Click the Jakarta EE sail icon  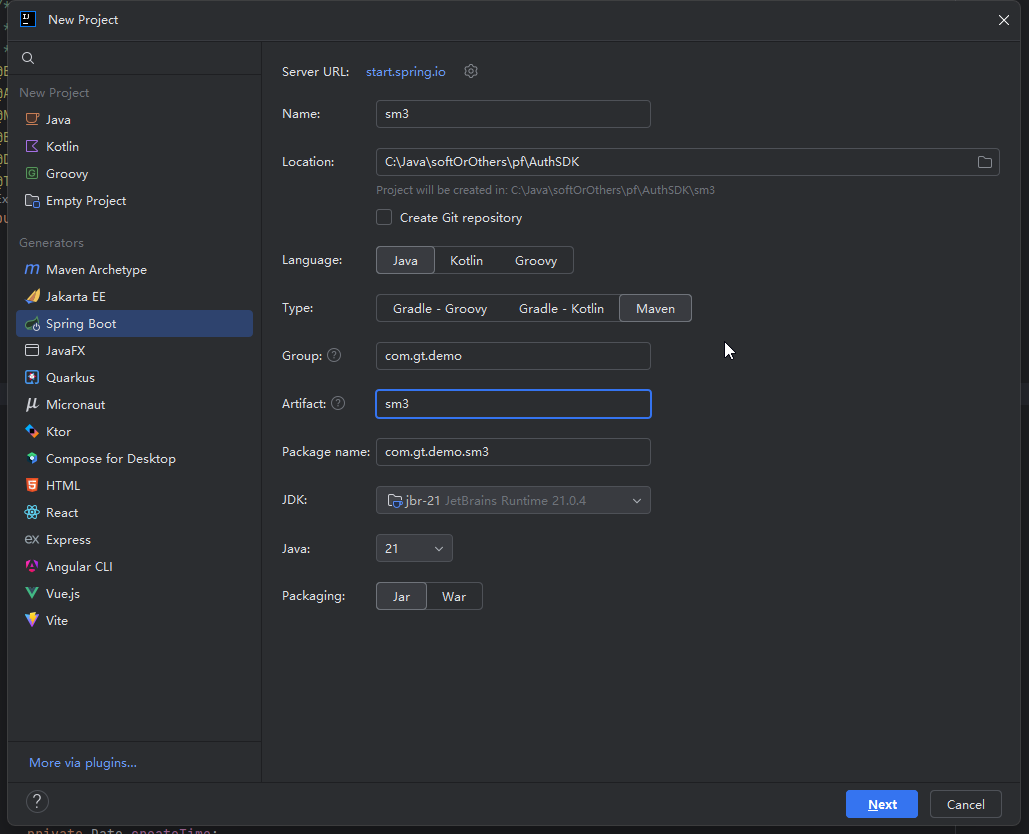32,297
